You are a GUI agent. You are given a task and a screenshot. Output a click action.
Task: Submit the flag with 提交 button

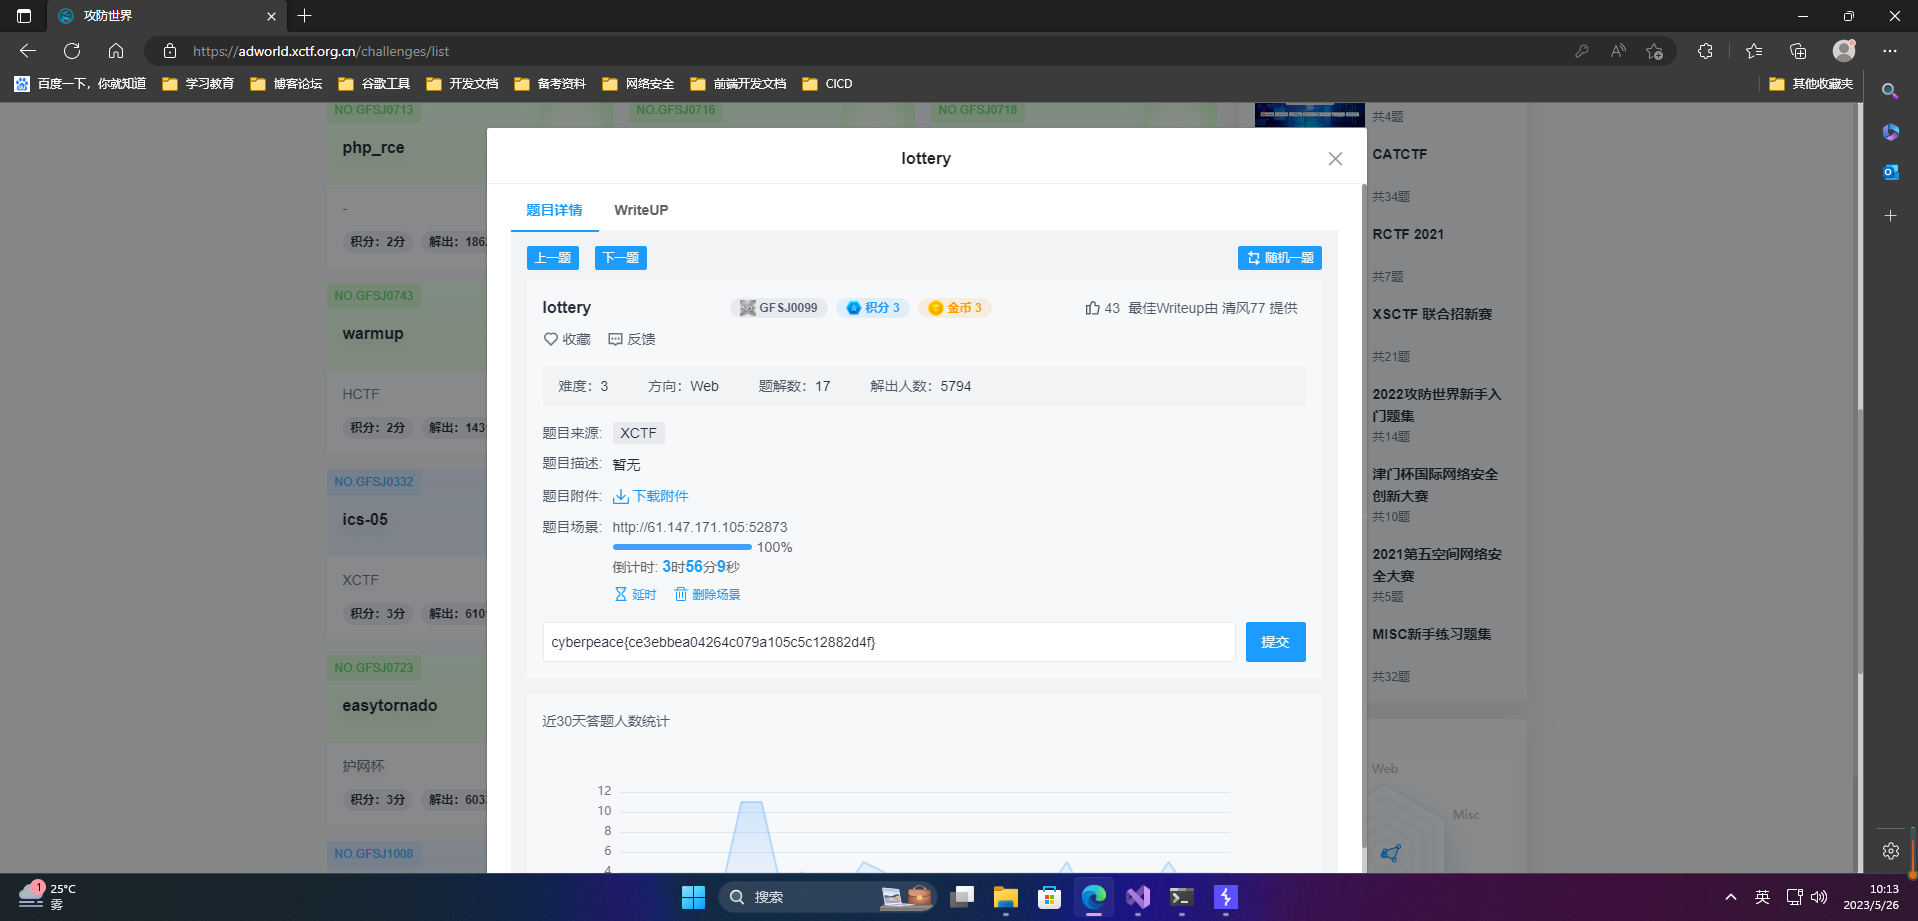coord(1275,642)
